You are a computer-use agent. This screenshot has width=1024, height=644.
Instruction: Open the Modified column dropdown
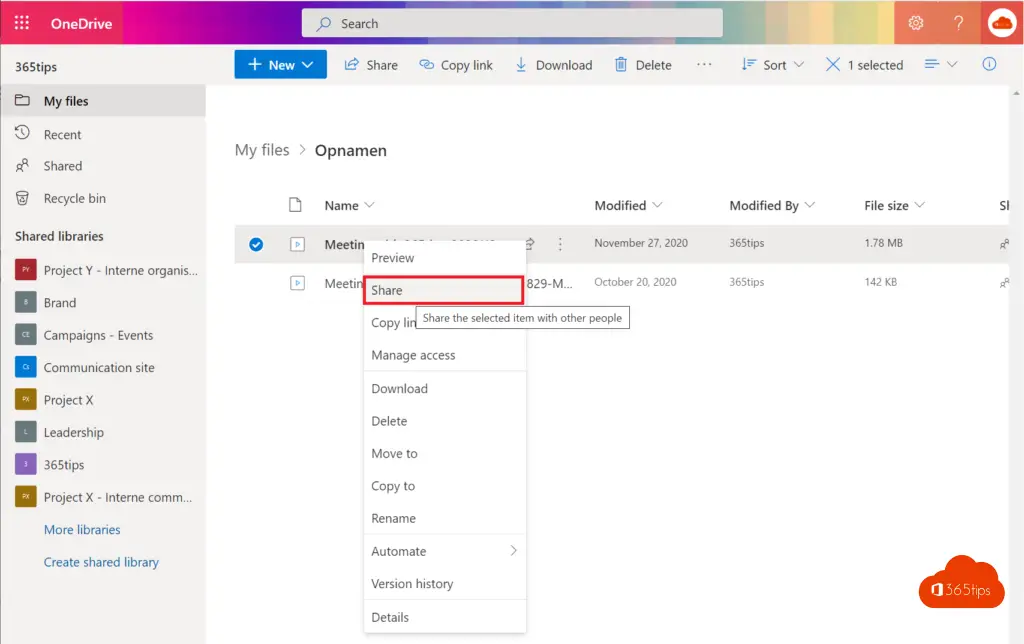tap(628, 205)
